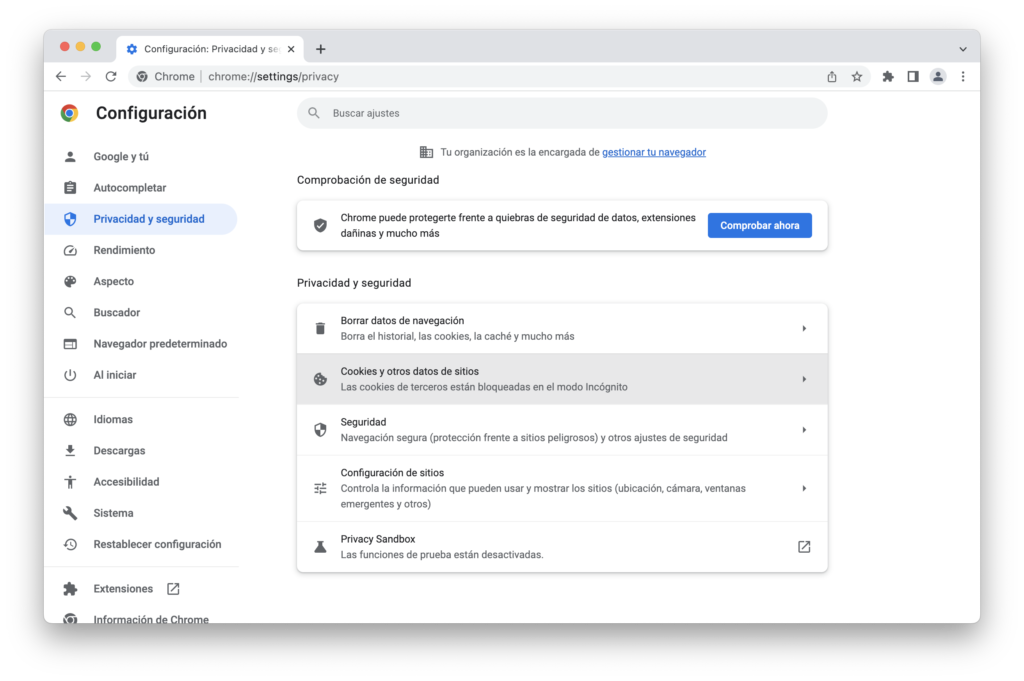Open Privacy Sandbox external link icon

pos(804,547)
